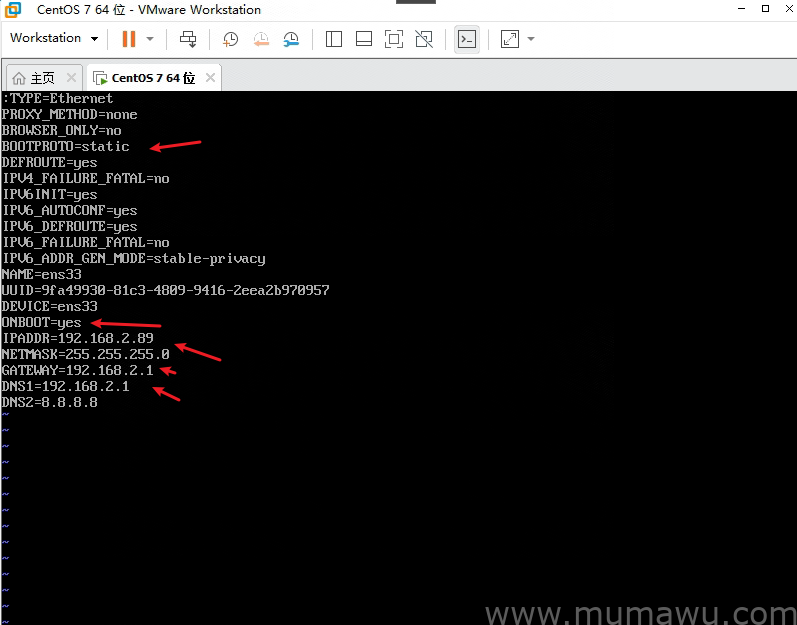Click the DNS2=8.8.8.8 line
Image resolution: width=797 pixels, height=625 pixels.
[x=49, y=402]
